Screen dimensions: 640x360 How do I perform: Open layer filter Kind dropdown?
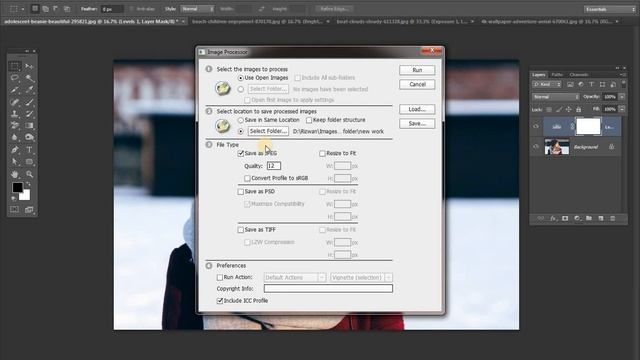[547, 84]
